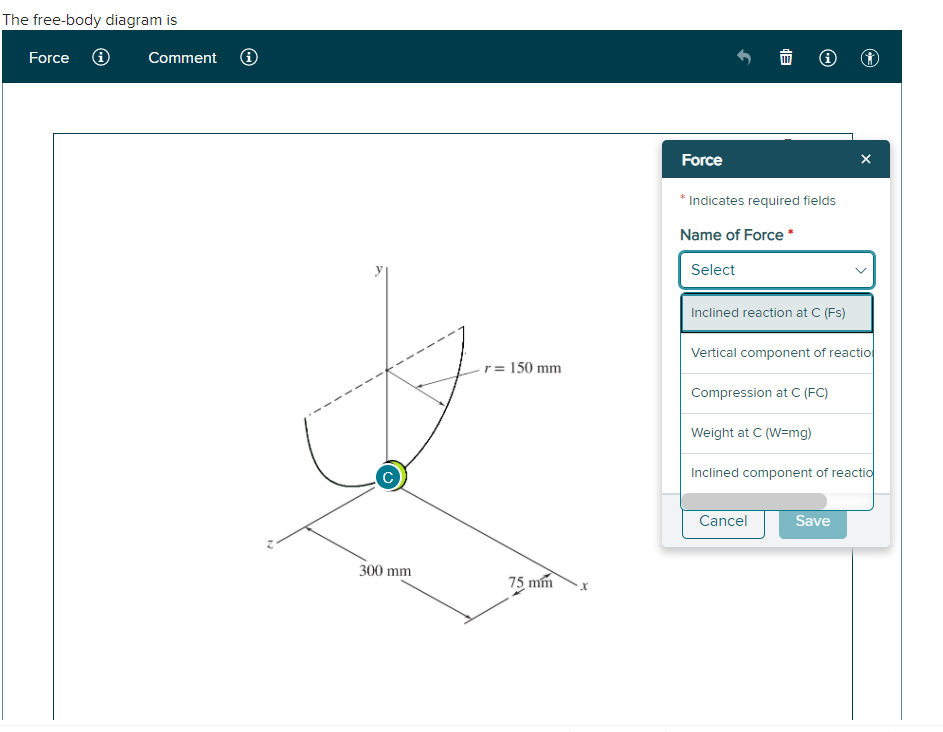Open the Name of Force select dropdown

point(776,269)
